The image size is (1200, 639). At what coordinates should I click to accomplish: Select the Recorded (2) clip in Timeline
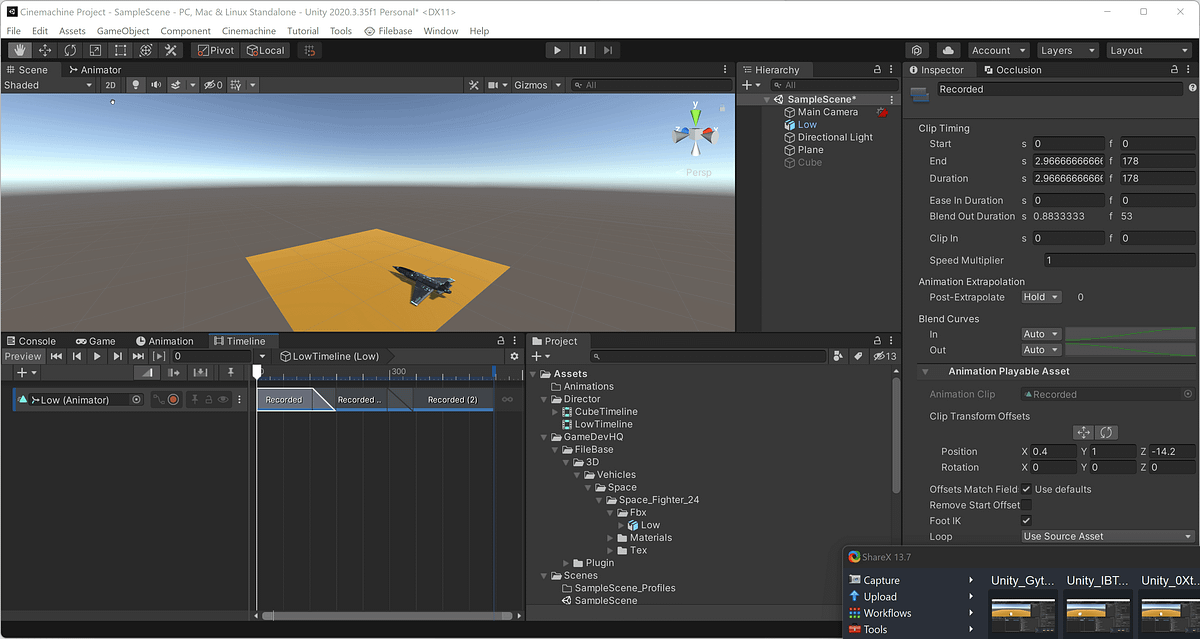pyautogui.click(x=455, y=399)
